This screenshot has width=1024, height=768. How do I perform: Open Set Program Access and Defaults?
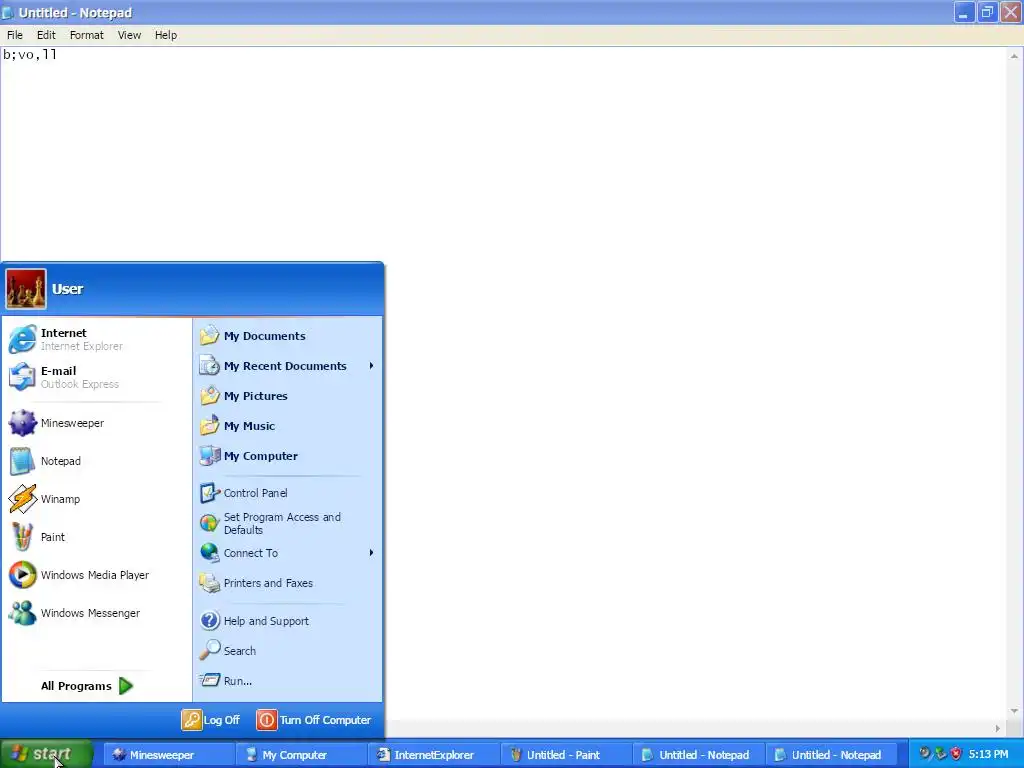(270, 523)
